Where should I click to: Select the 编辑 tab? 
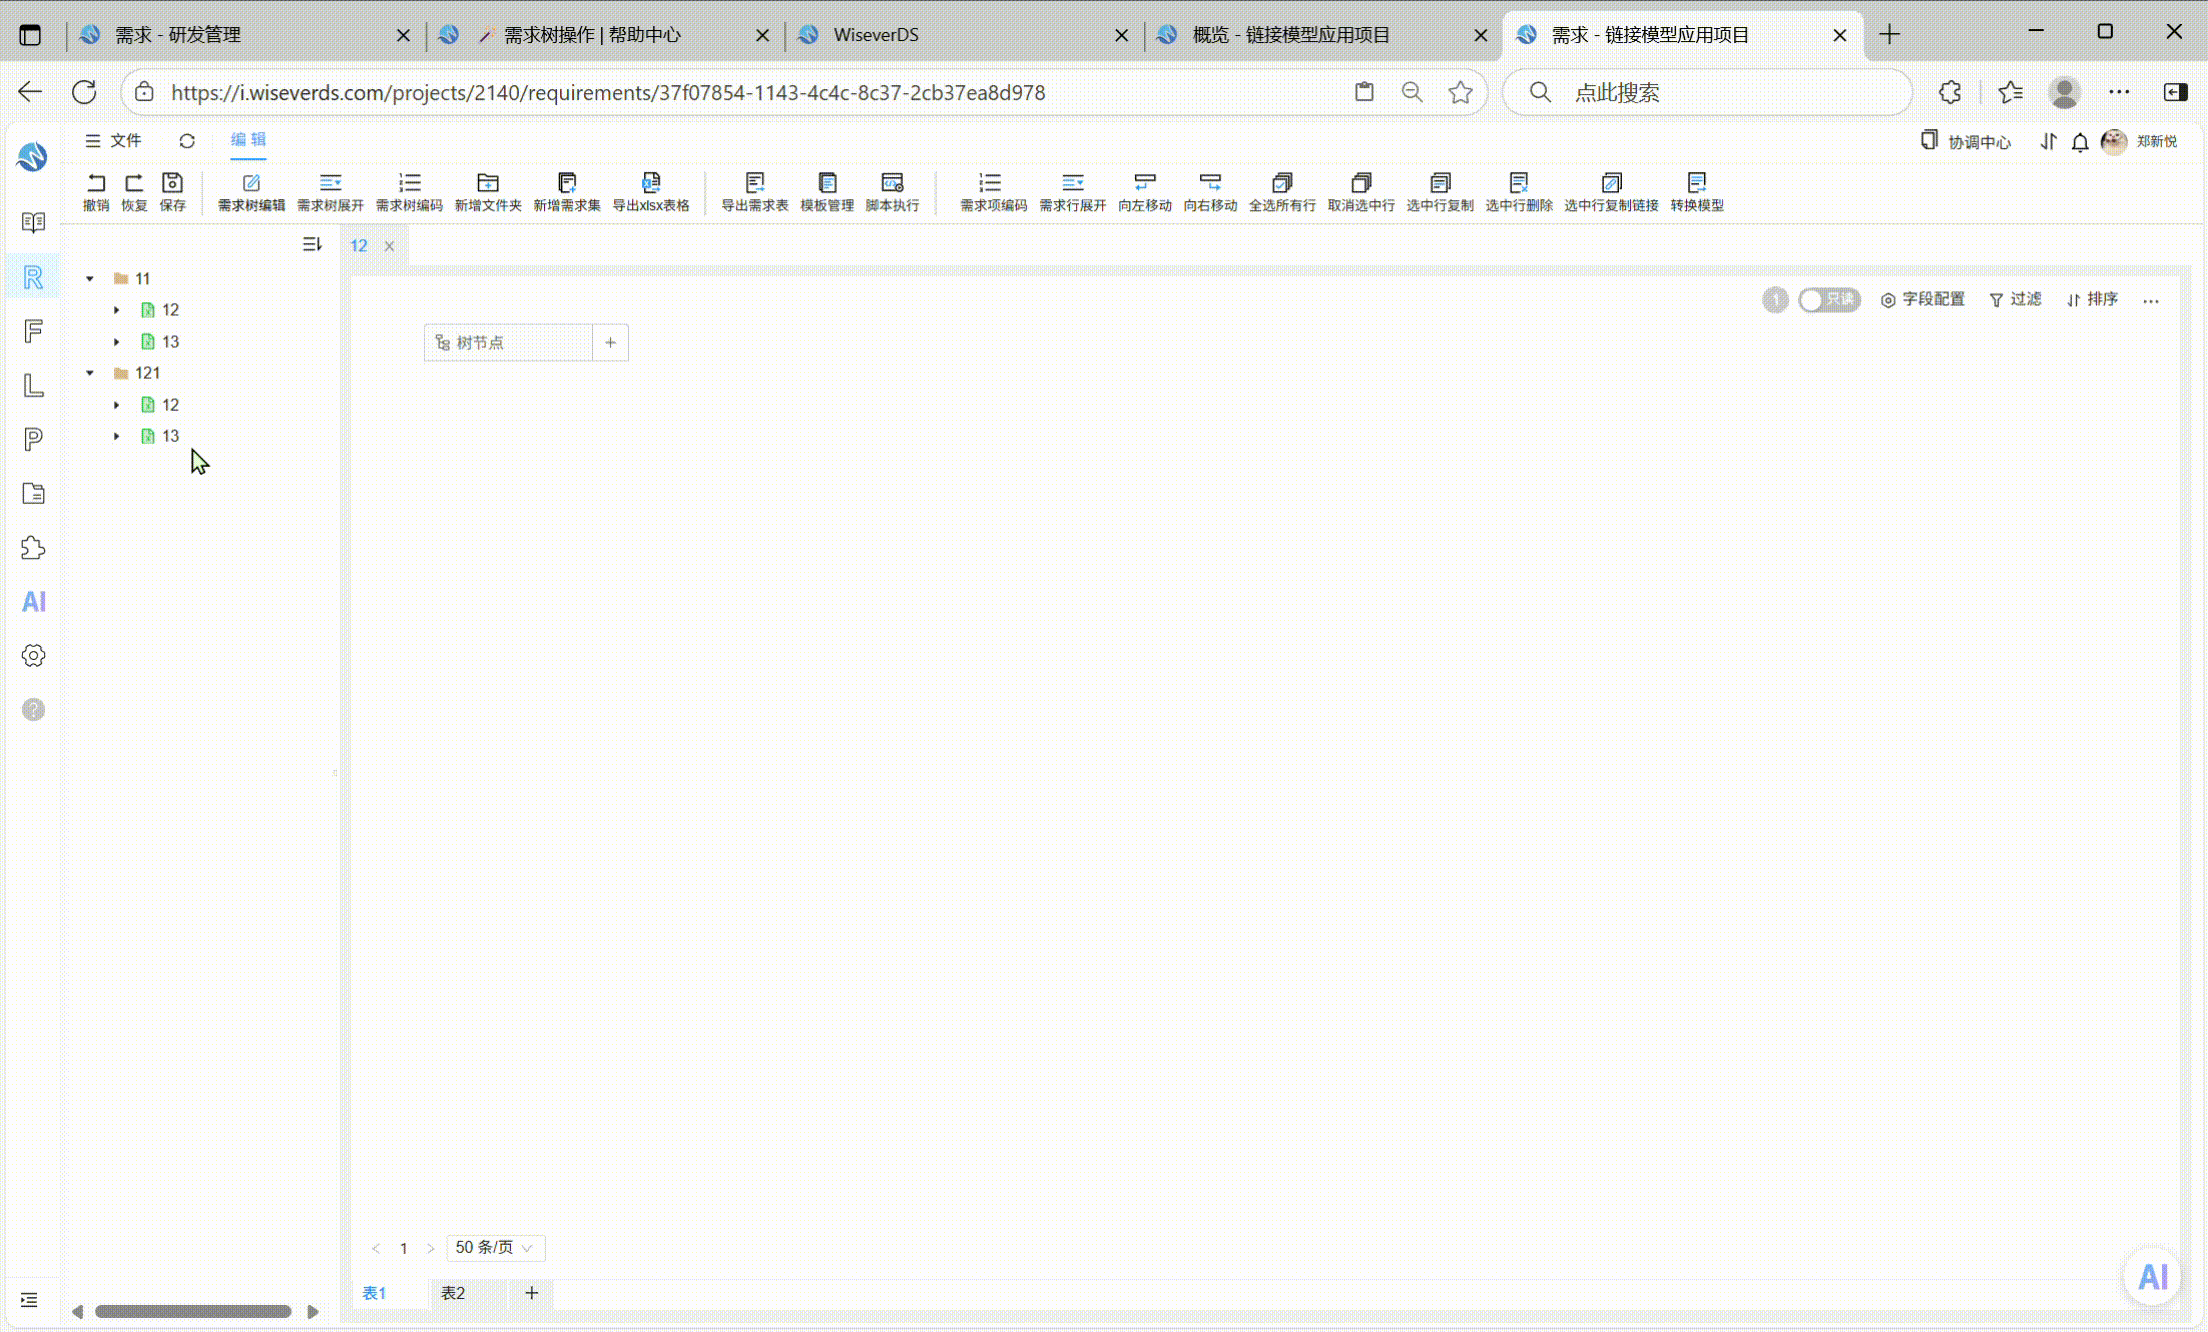click(248, 140)
